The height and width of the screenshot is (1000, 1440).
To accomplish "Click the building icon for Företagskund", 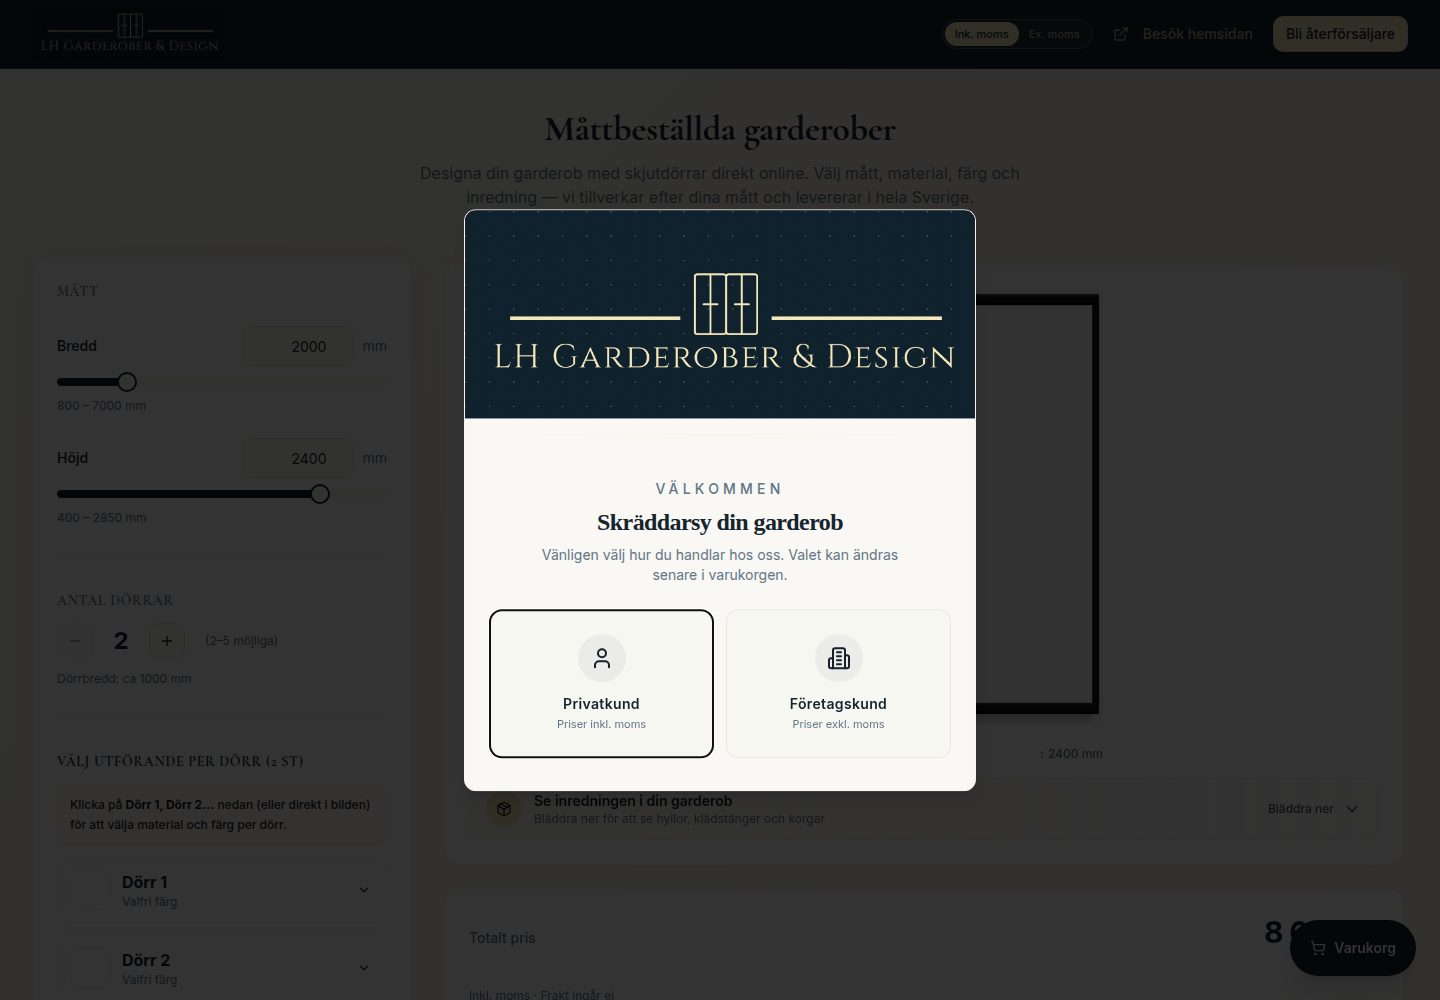I will (x=838, y=658).
